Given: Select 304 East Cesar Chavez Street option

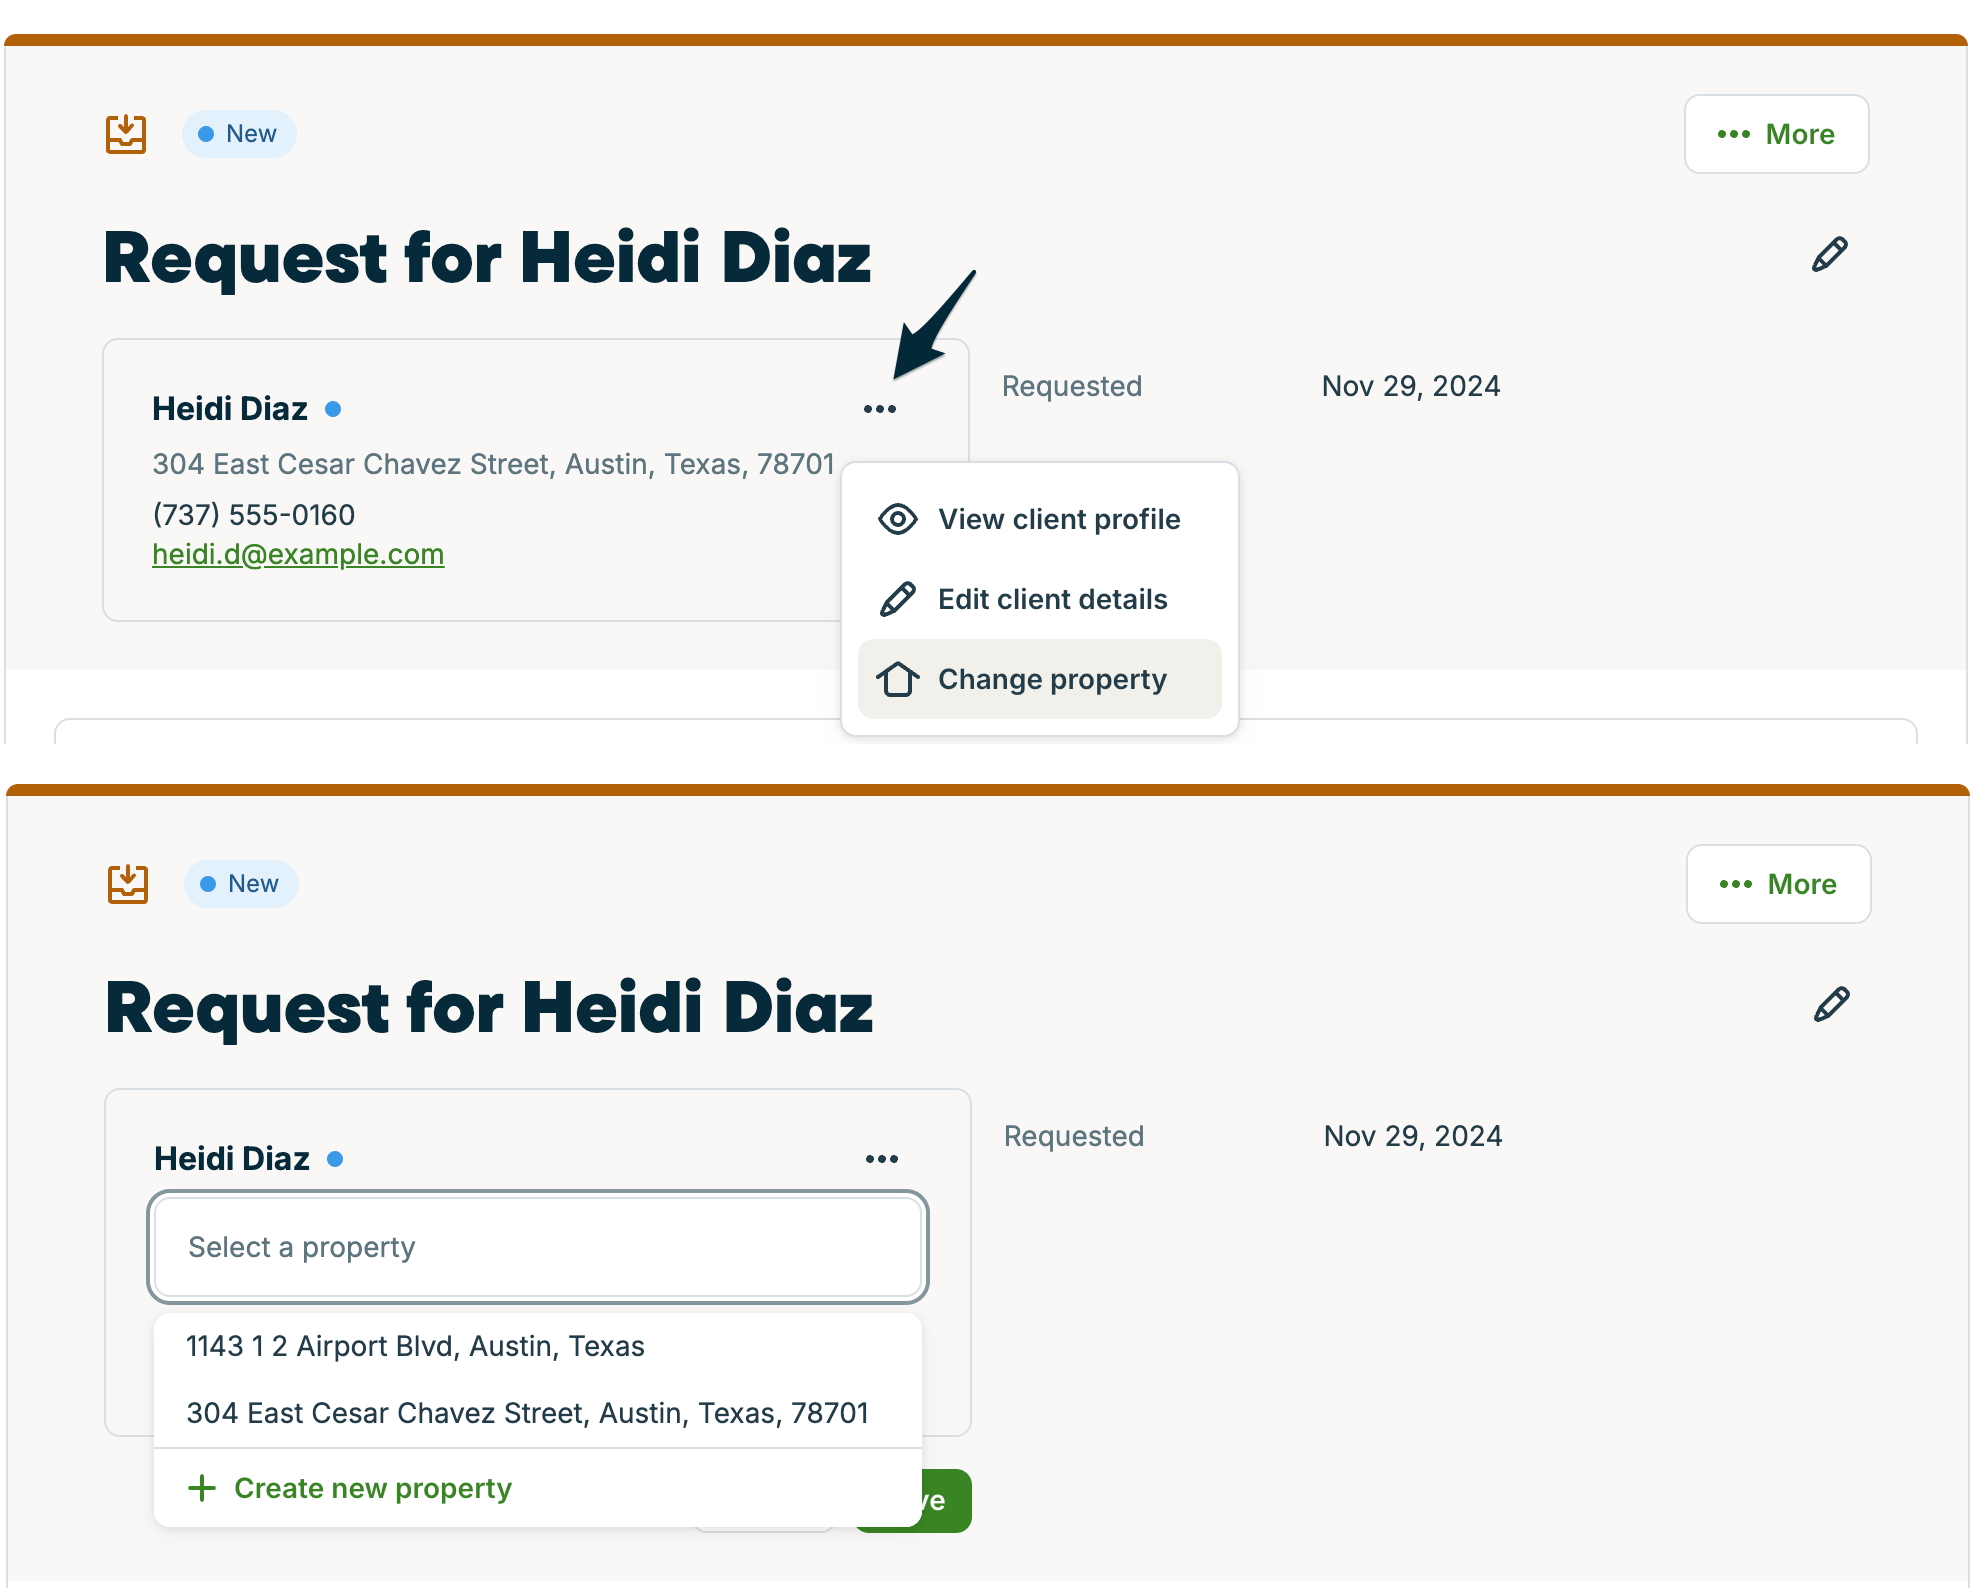Looking at the screenshot, I should pyautogui.click(x=527, y=1413).
